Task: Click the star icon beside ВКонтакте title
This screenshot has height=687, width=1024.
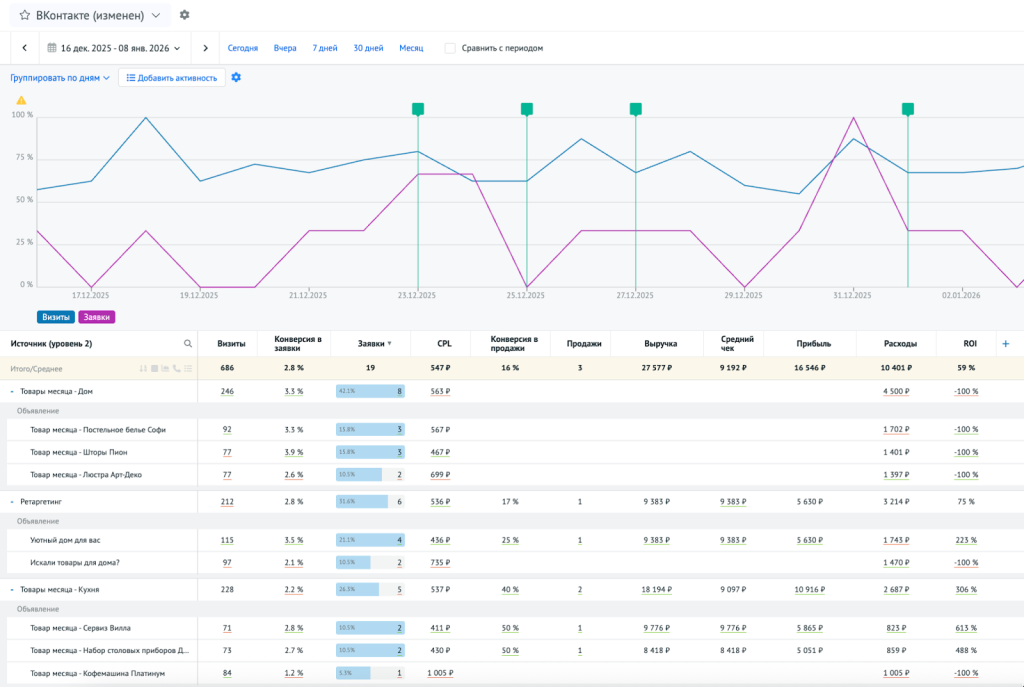Action: click(24, 16)
